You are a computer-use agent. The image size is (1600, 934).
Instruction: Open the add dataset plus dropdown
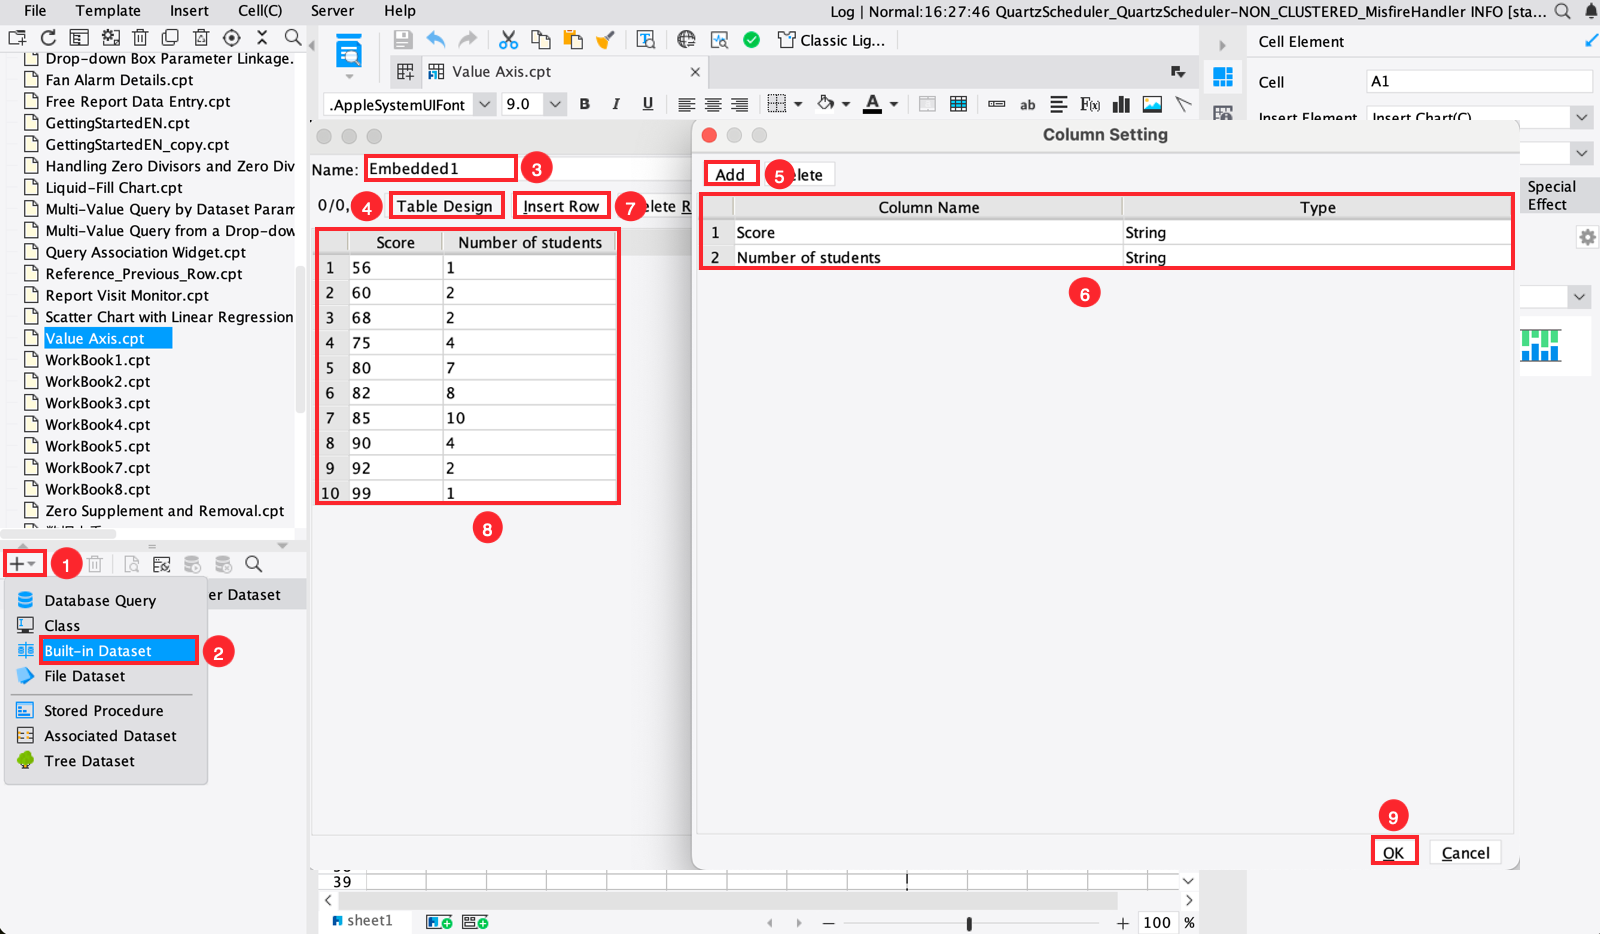(x=23, y=564)
